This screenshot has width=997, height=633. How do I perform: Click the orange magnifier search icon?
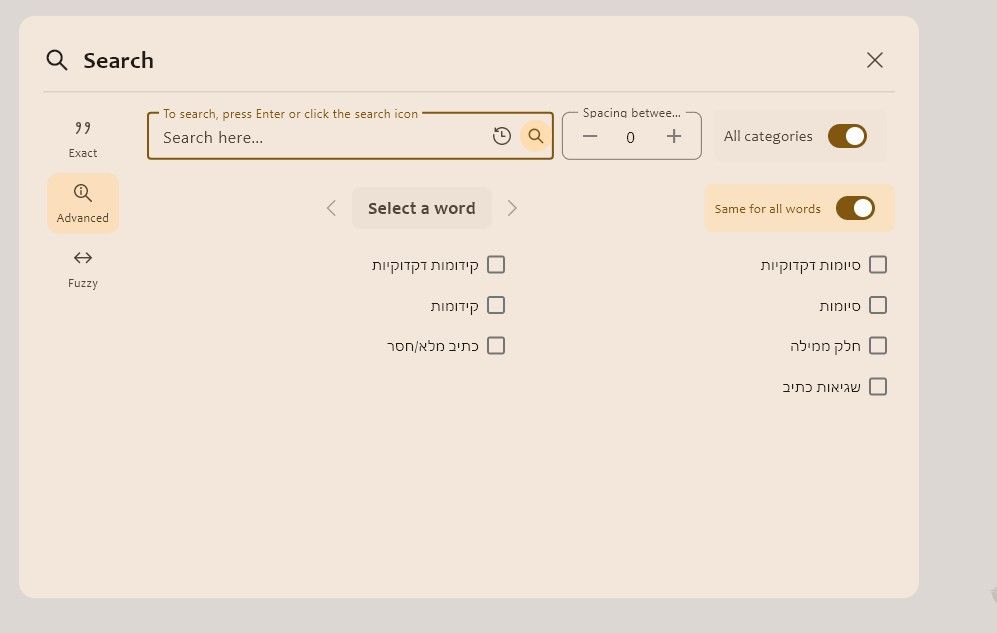click(535, 136)
